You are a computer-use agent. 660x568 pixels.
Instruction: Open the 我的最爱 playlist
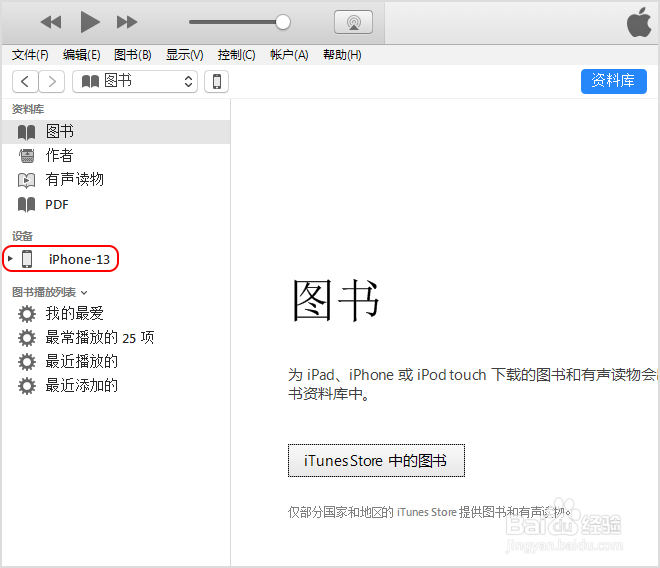coord(116,313)
